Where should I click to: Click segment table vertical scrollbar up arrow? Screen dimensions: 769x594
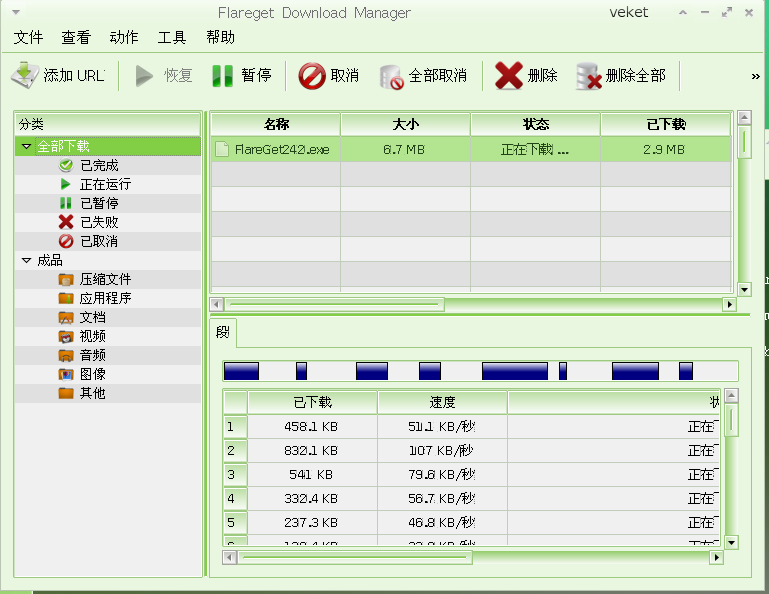click(731, 395)
